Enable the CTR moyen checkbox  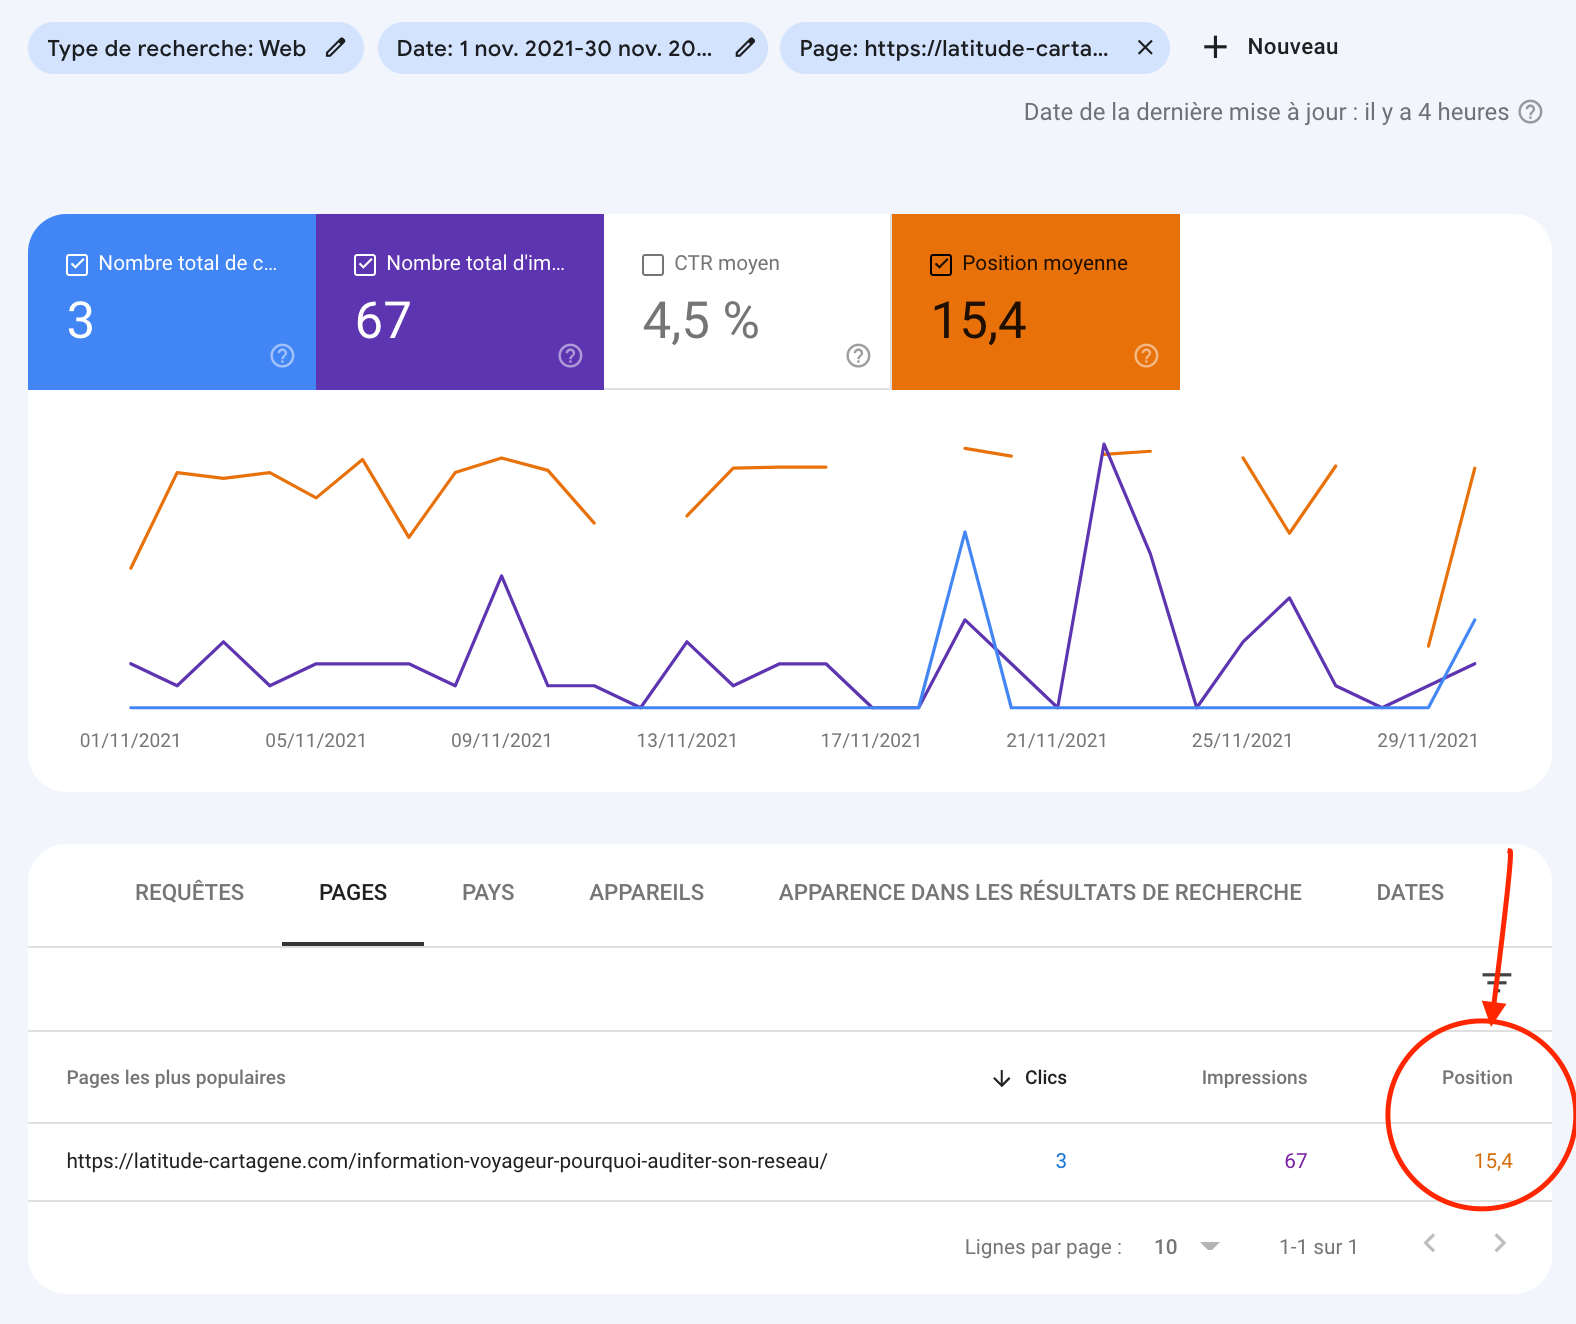click(653, 264)
